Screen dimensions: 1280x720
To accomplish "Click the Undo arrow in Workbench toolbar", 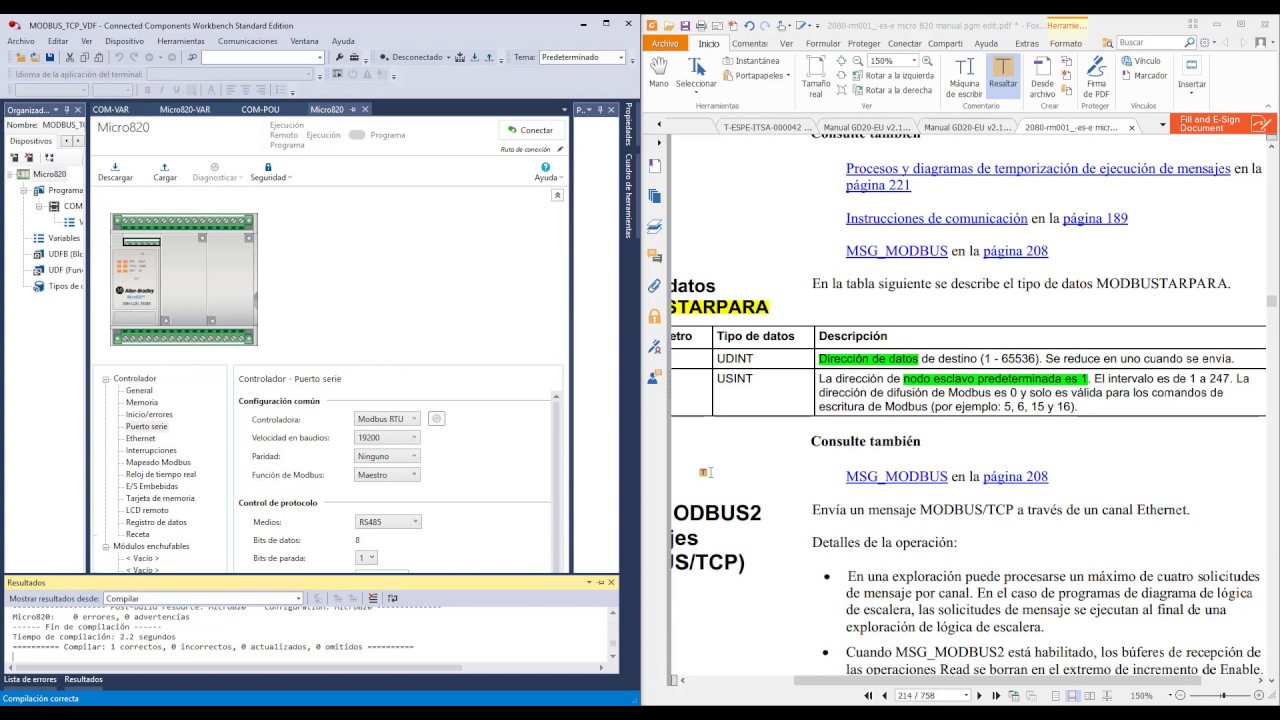I will 120,57.
